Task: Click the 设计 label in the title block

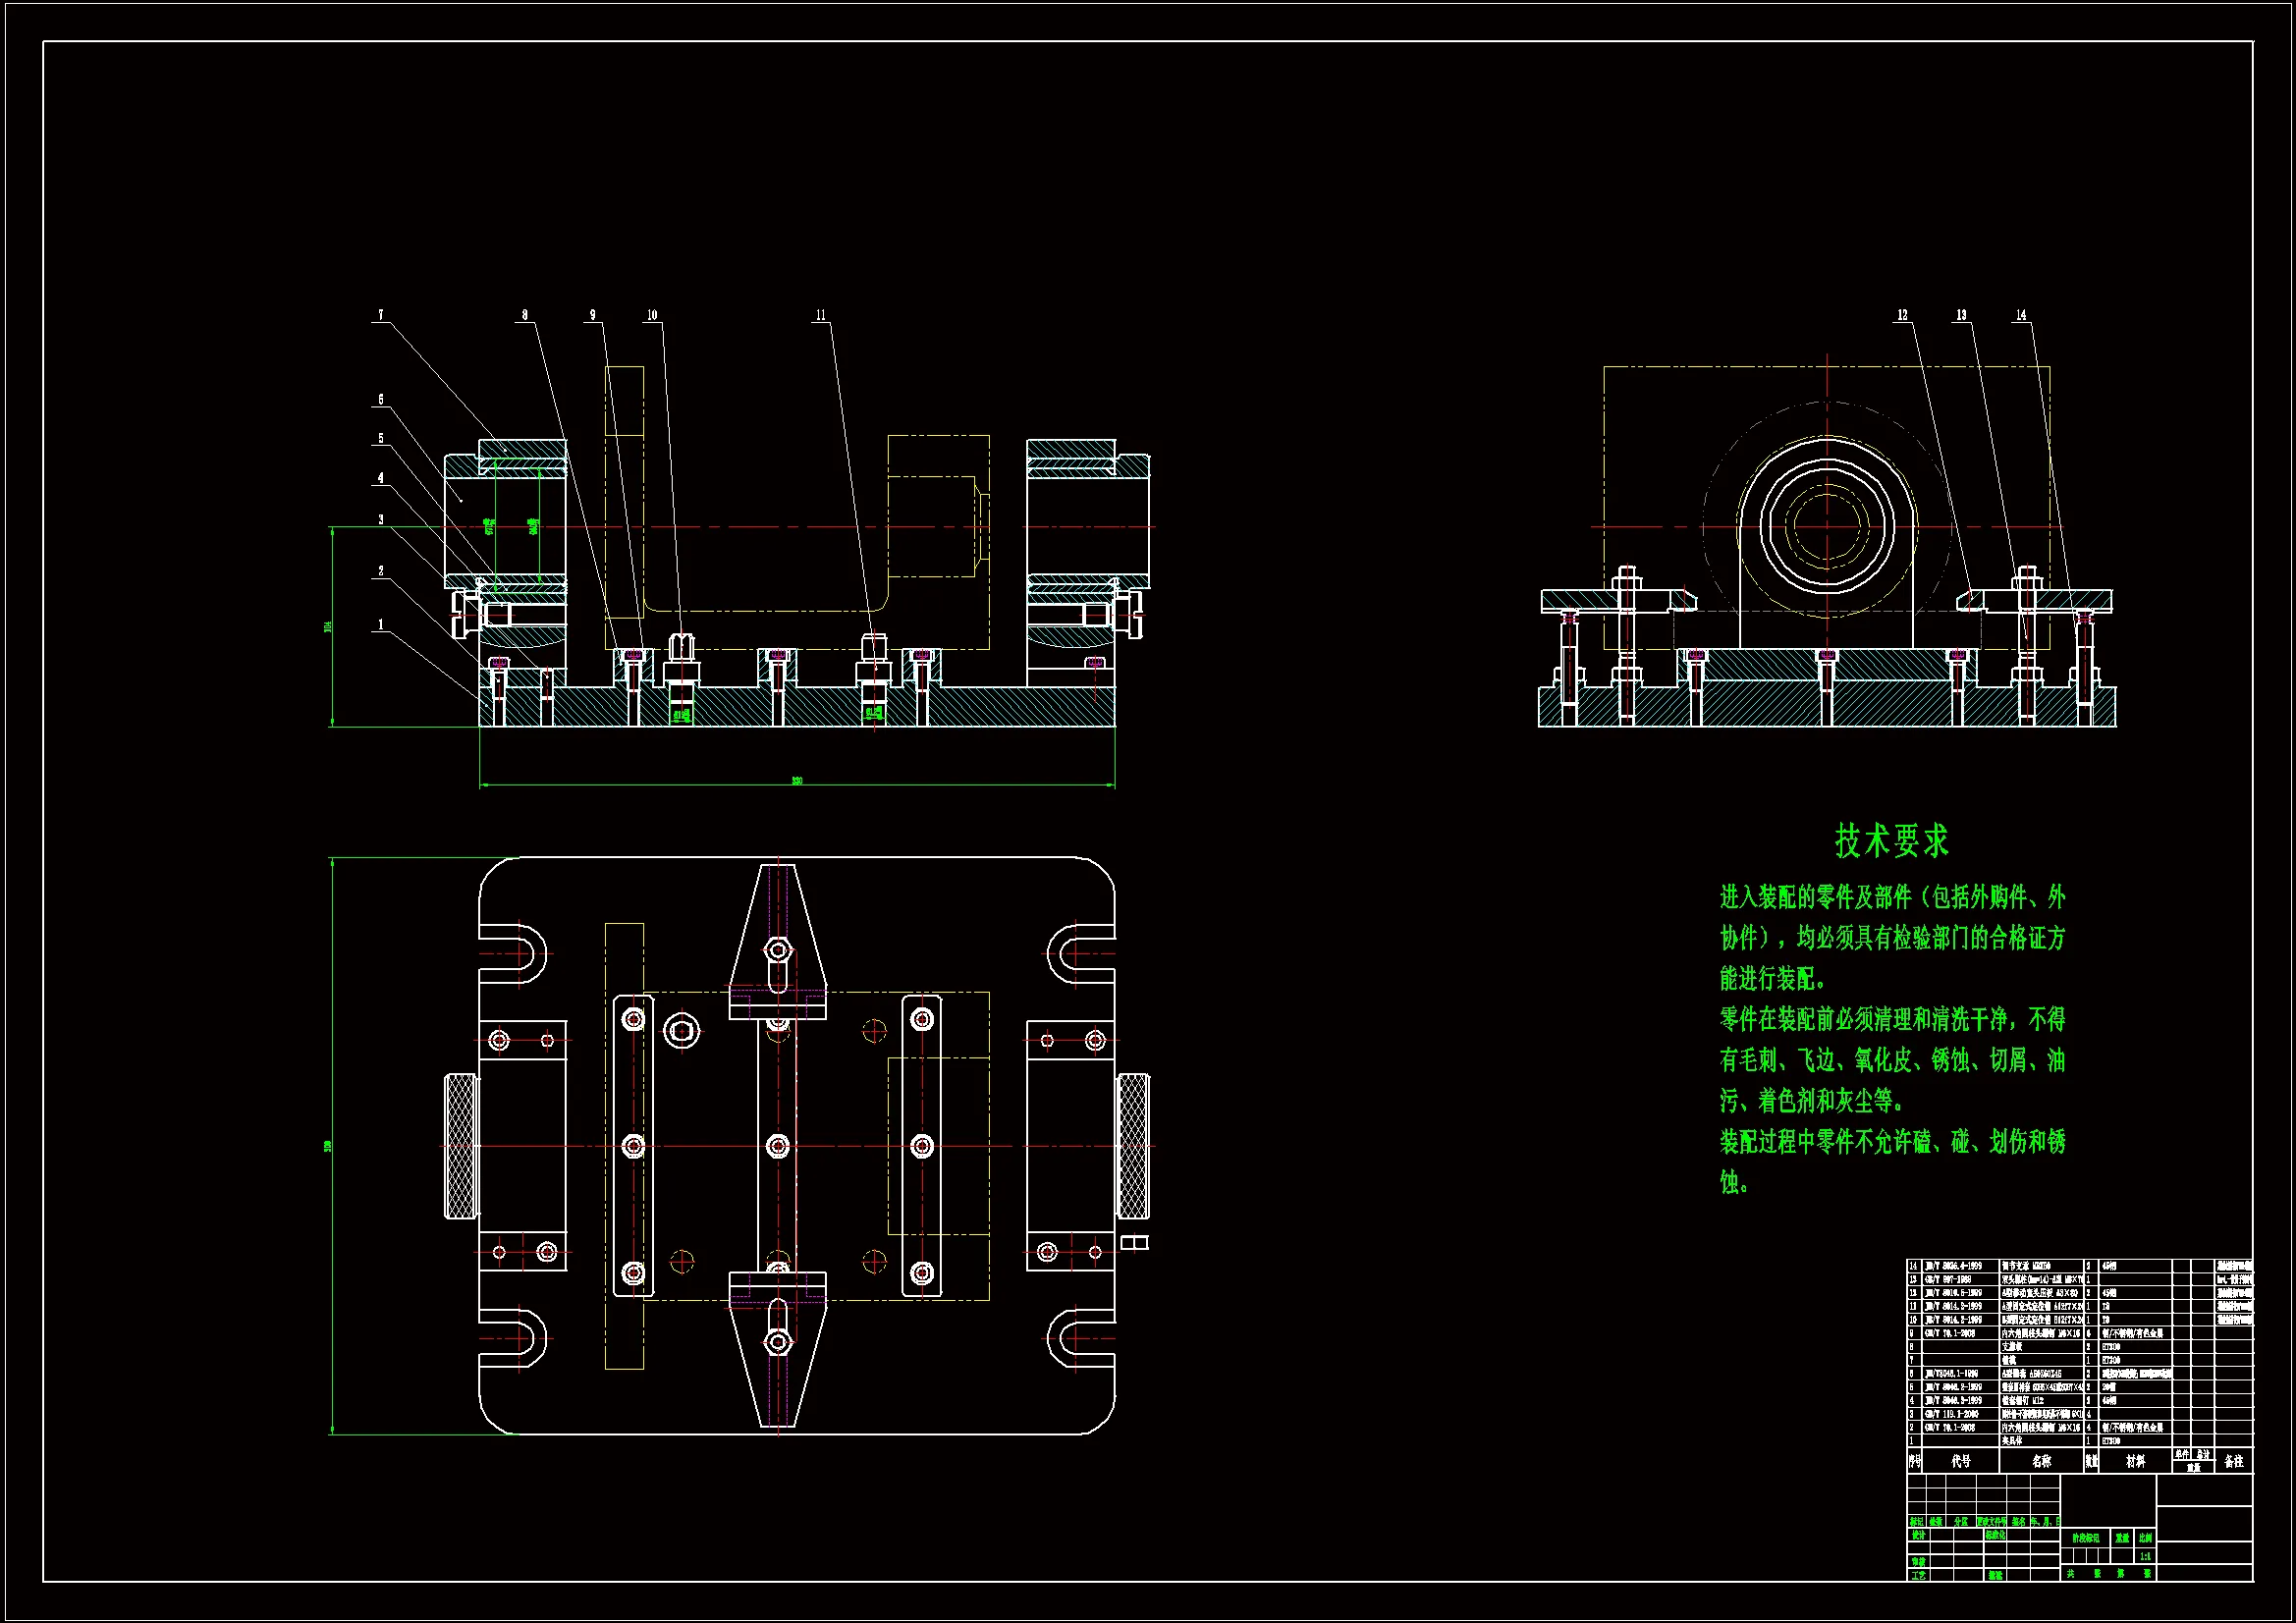Action: click(x=1918, y=1535)
